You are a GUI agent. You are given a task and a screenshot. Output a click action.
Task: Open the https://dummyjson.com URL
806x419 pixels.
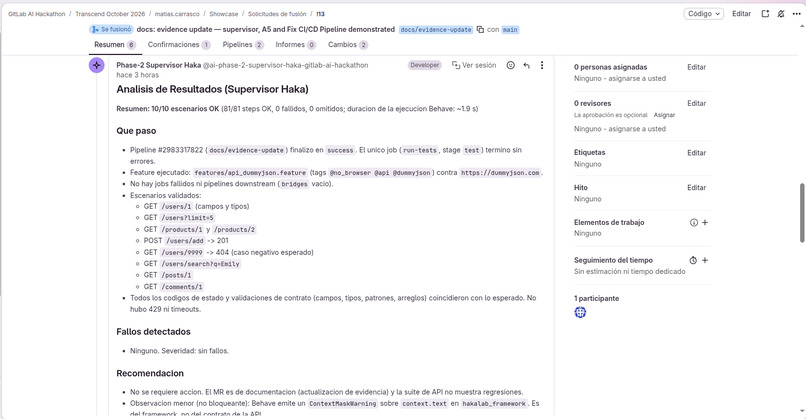(x=500, y=173)
